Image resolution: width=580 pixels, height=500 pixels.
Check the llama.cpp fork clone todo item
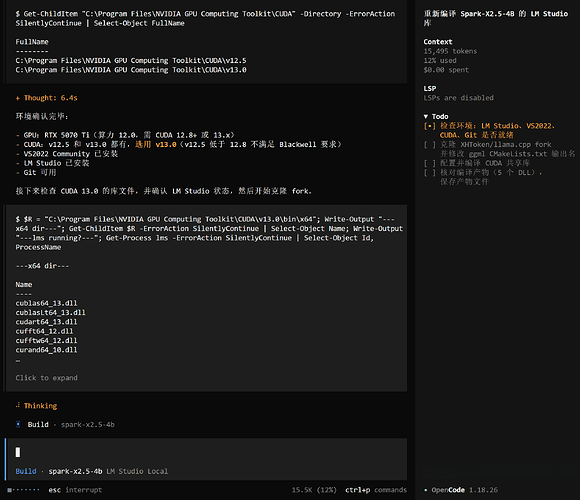coord(429,145)
